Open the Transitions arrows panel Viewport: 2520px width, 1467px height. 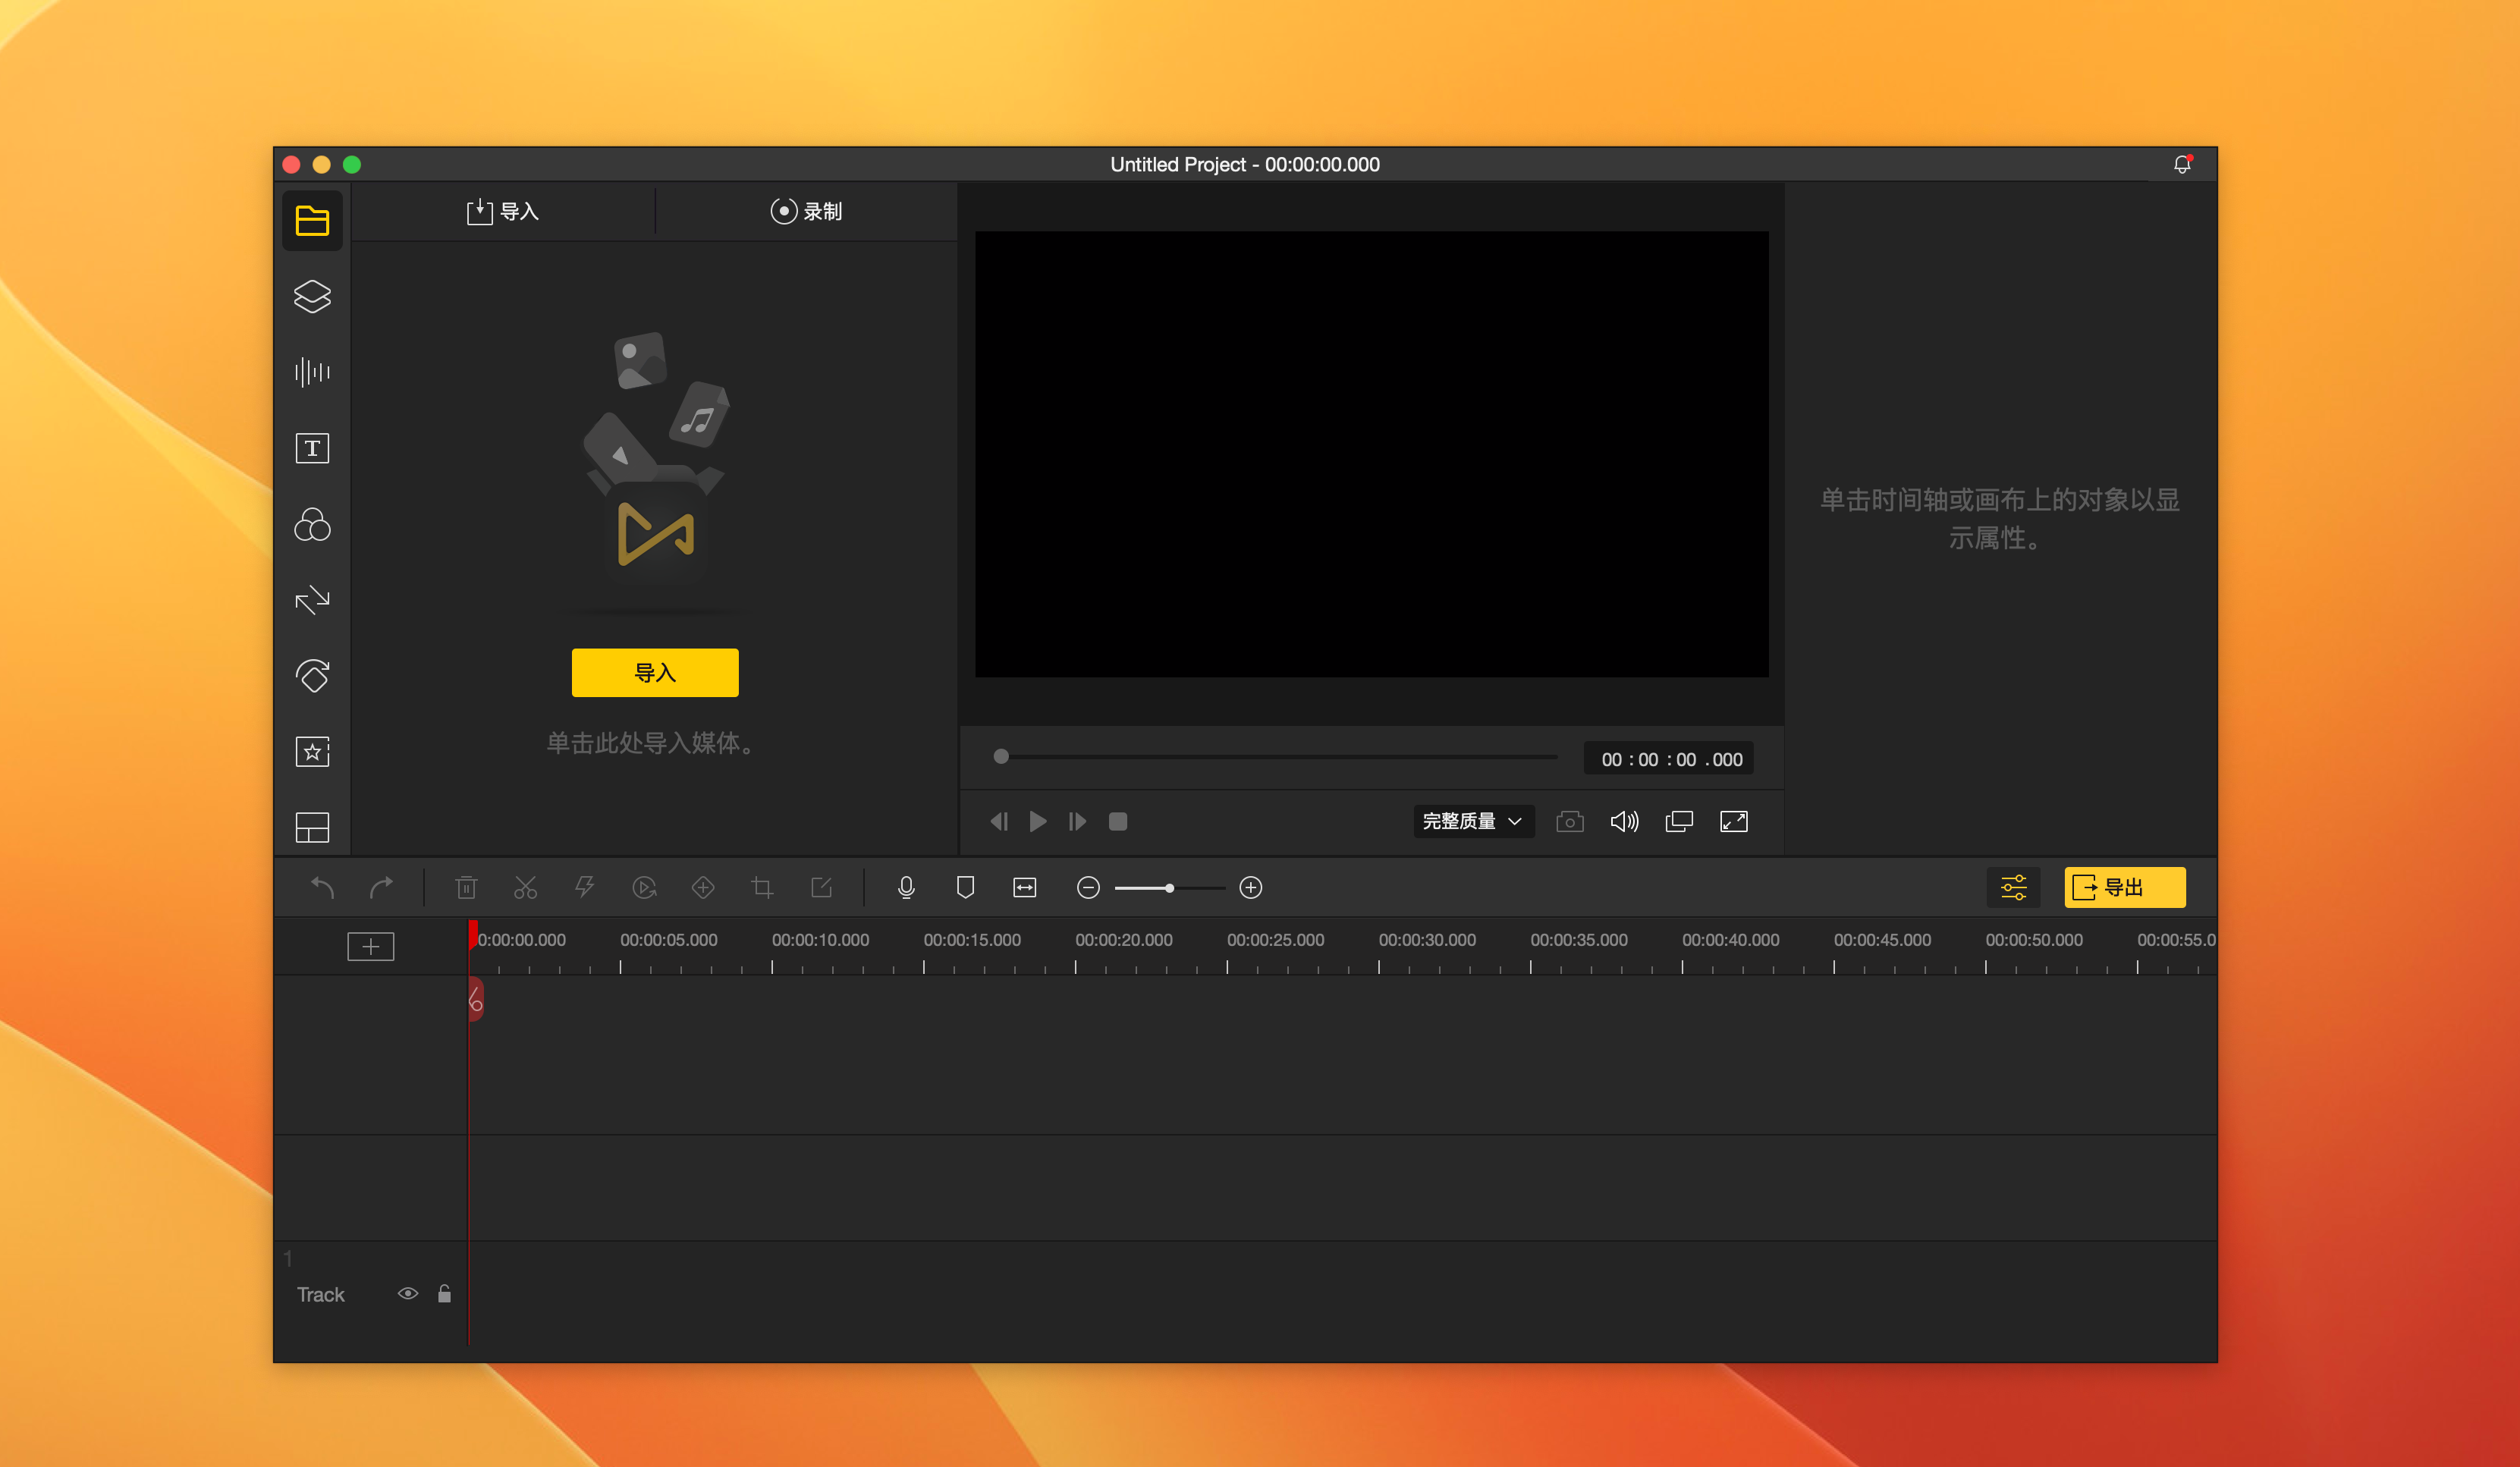tap(312, 600)
